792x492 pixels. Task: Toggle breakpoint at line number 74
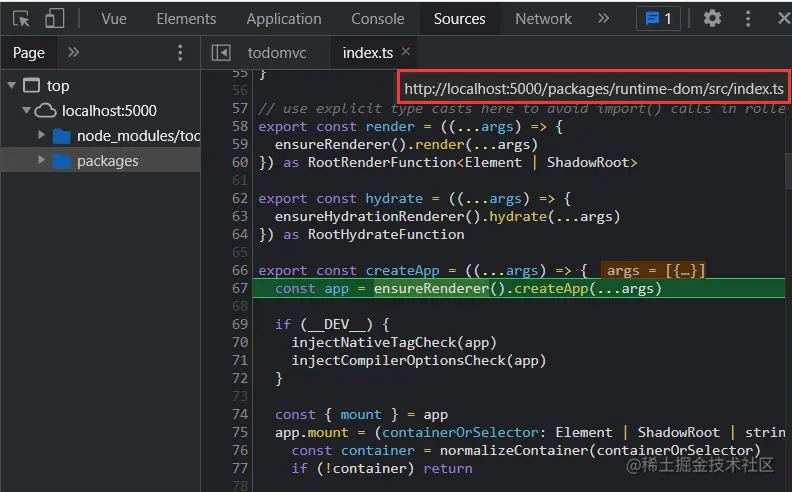click(240, 414)
